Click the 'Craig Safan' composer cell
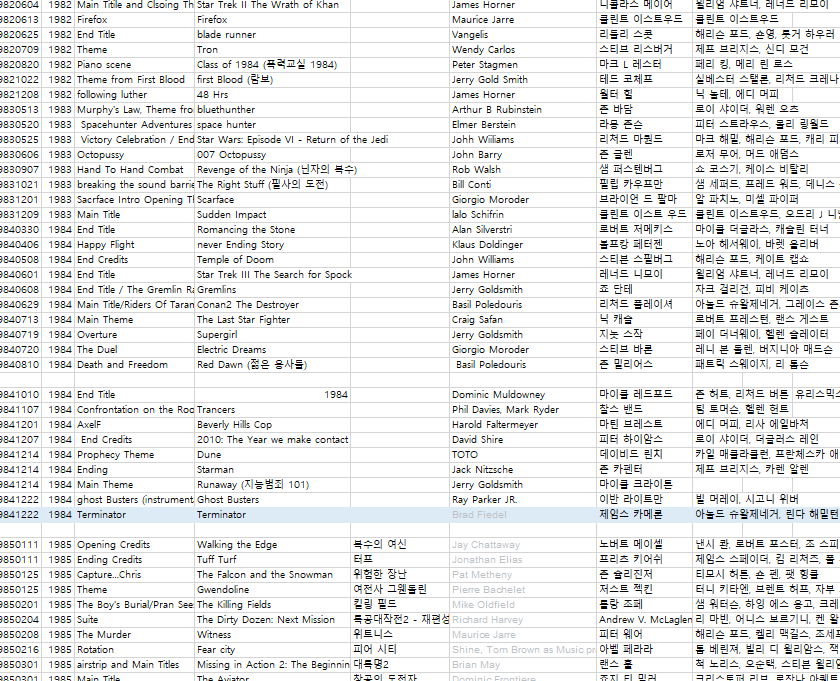The width and height of the screenshot is (840, 681). 523,320
